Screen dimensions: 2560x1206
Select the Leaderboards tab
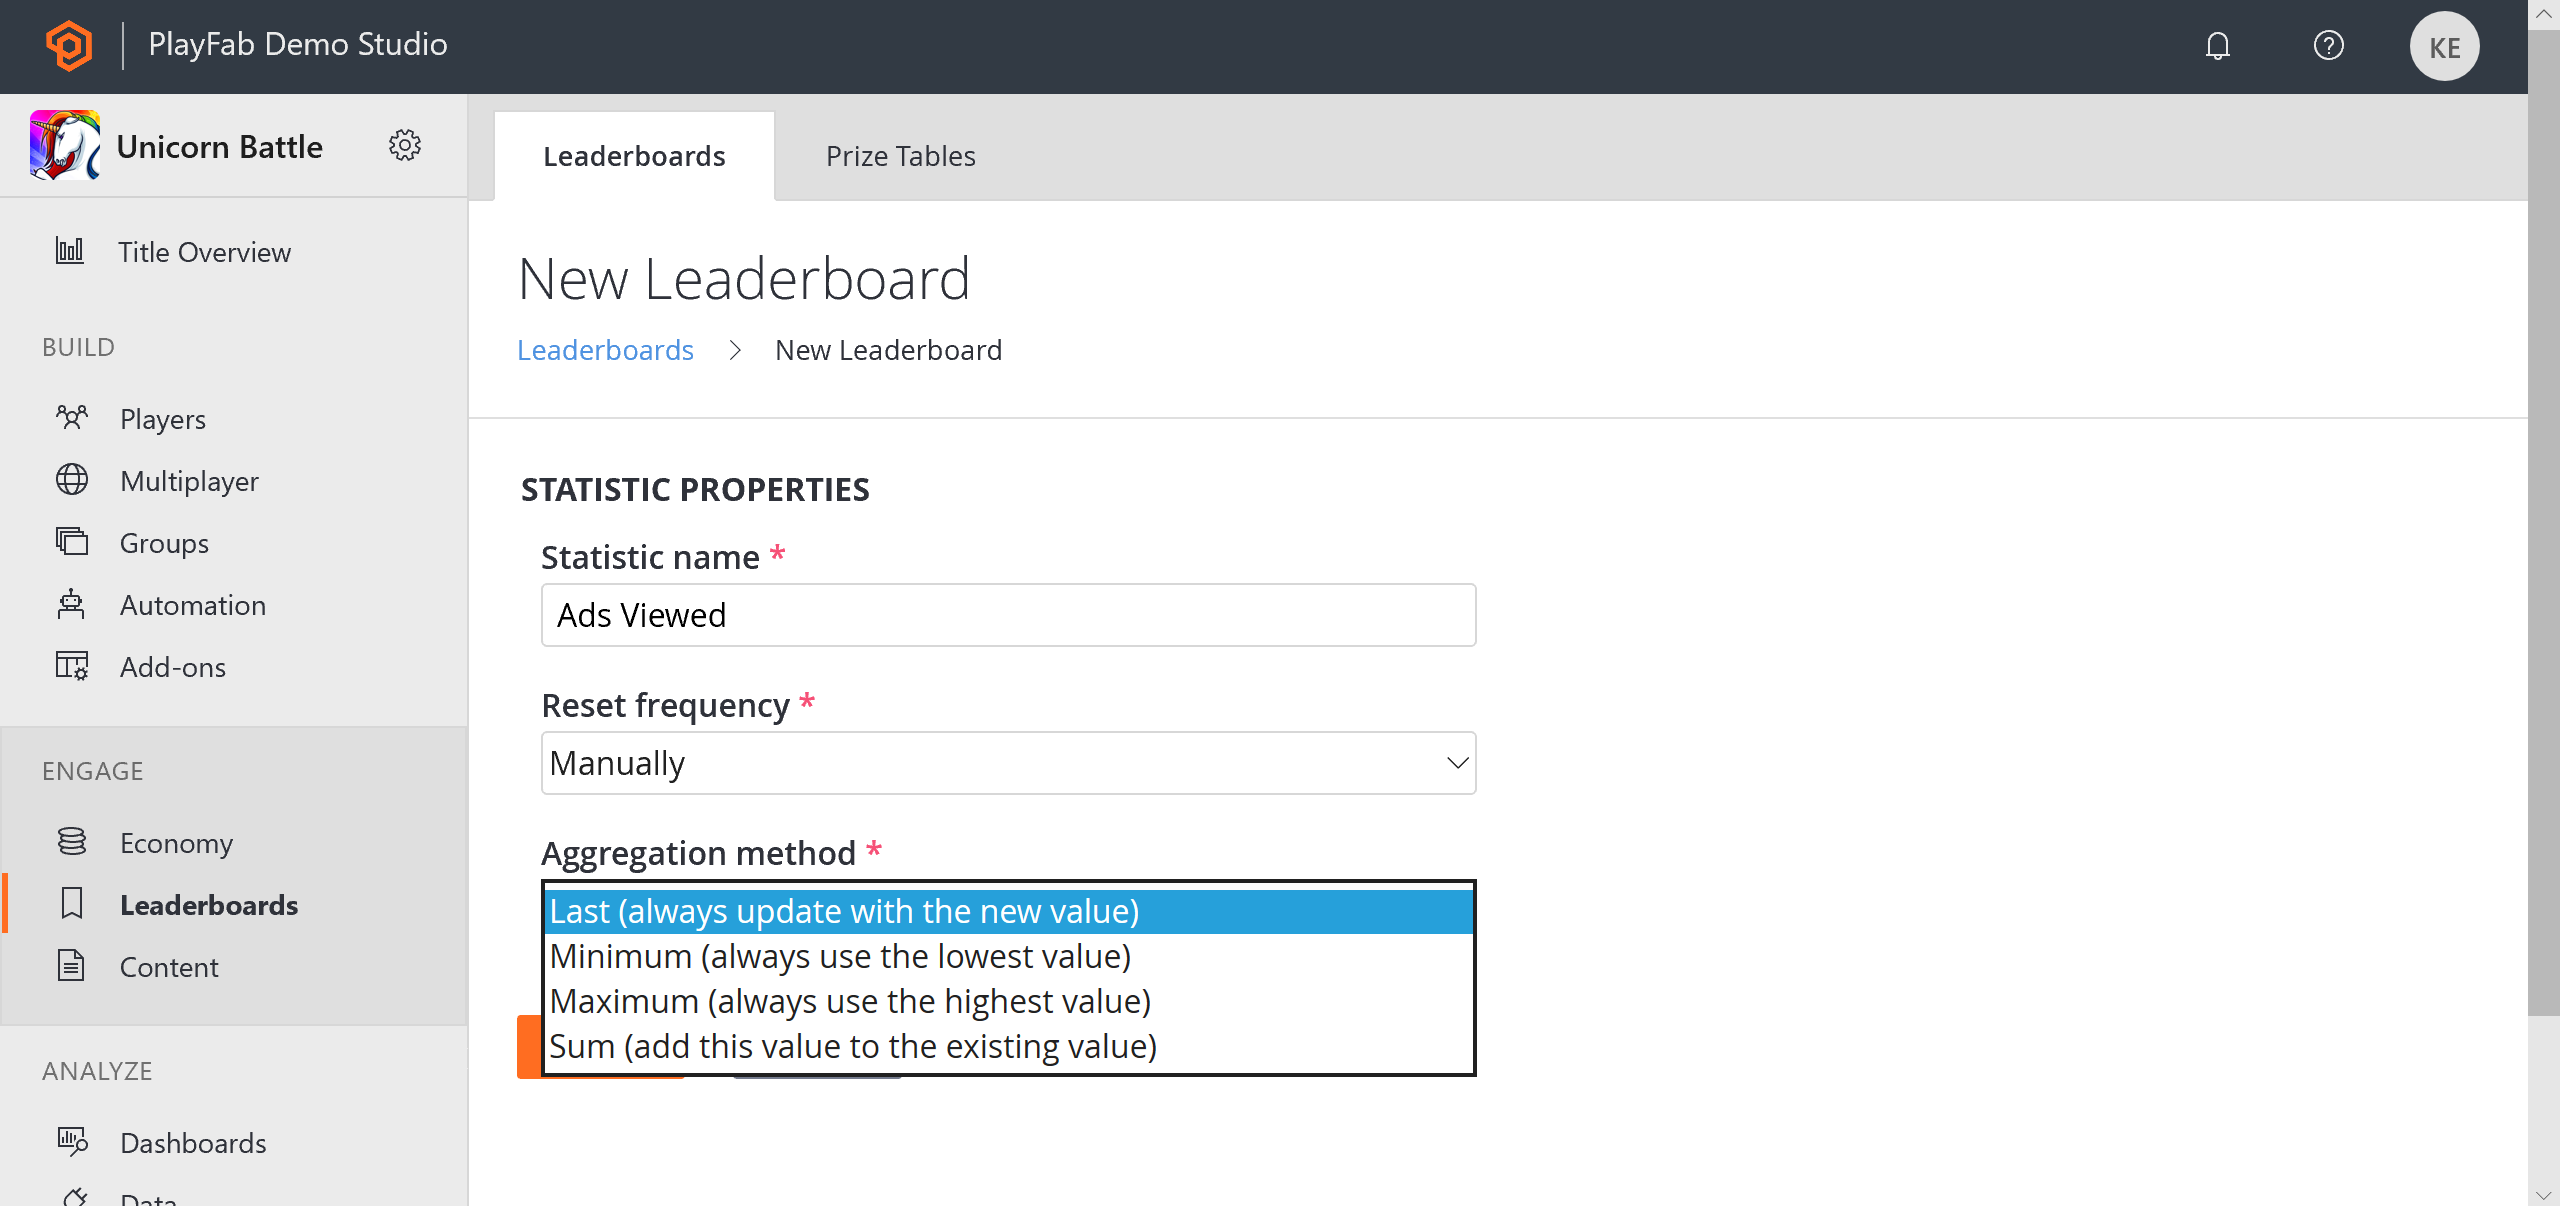click(x=633, y=155)
